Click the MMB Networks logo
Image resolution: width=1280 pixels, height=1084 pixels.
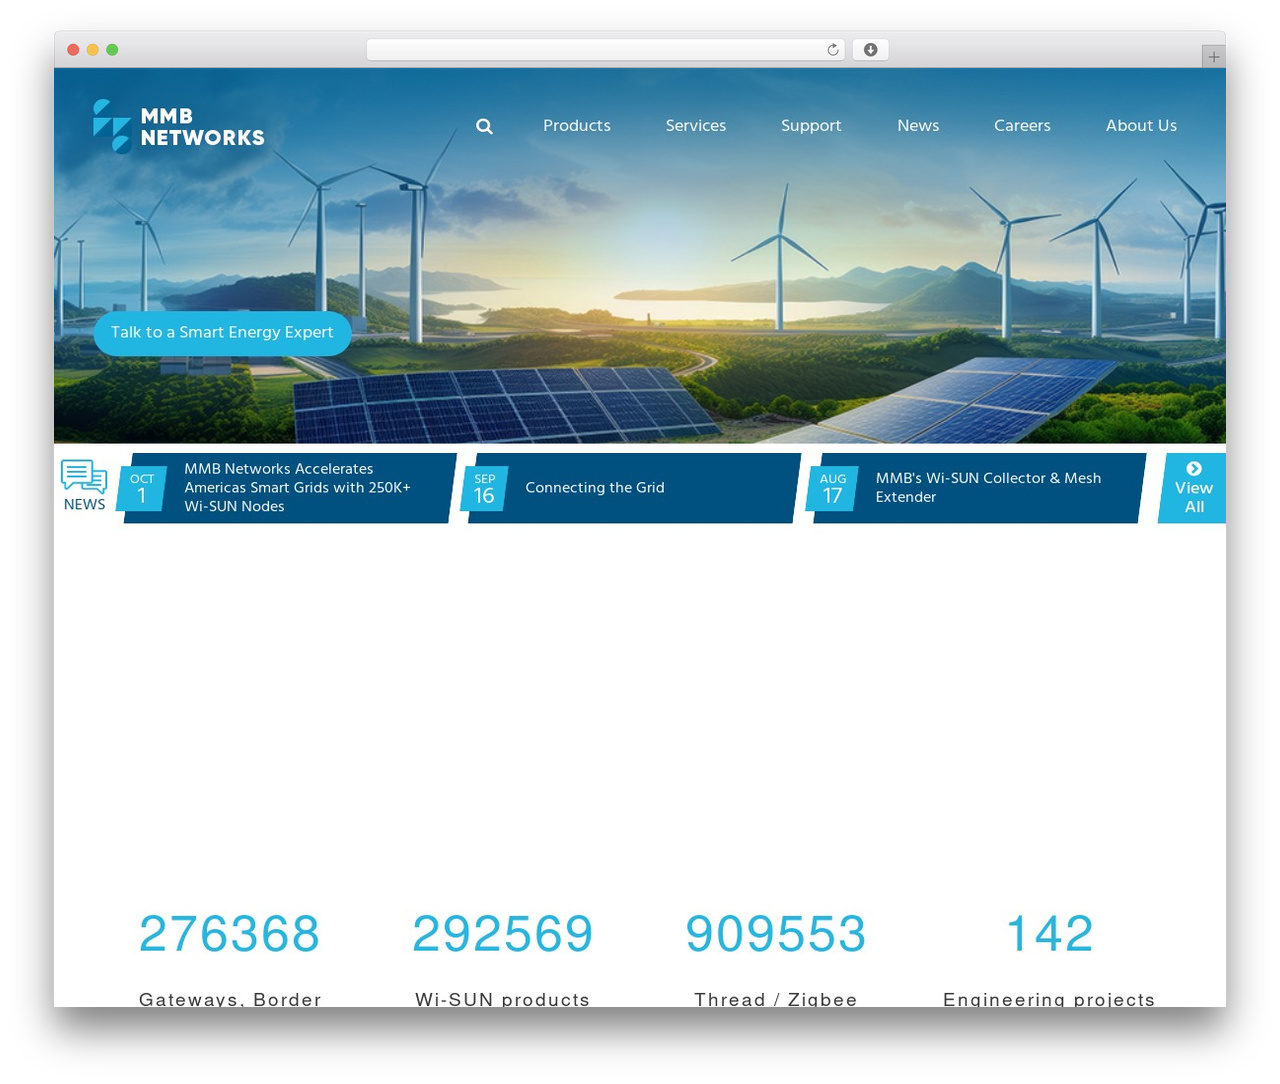click(179, 126)
